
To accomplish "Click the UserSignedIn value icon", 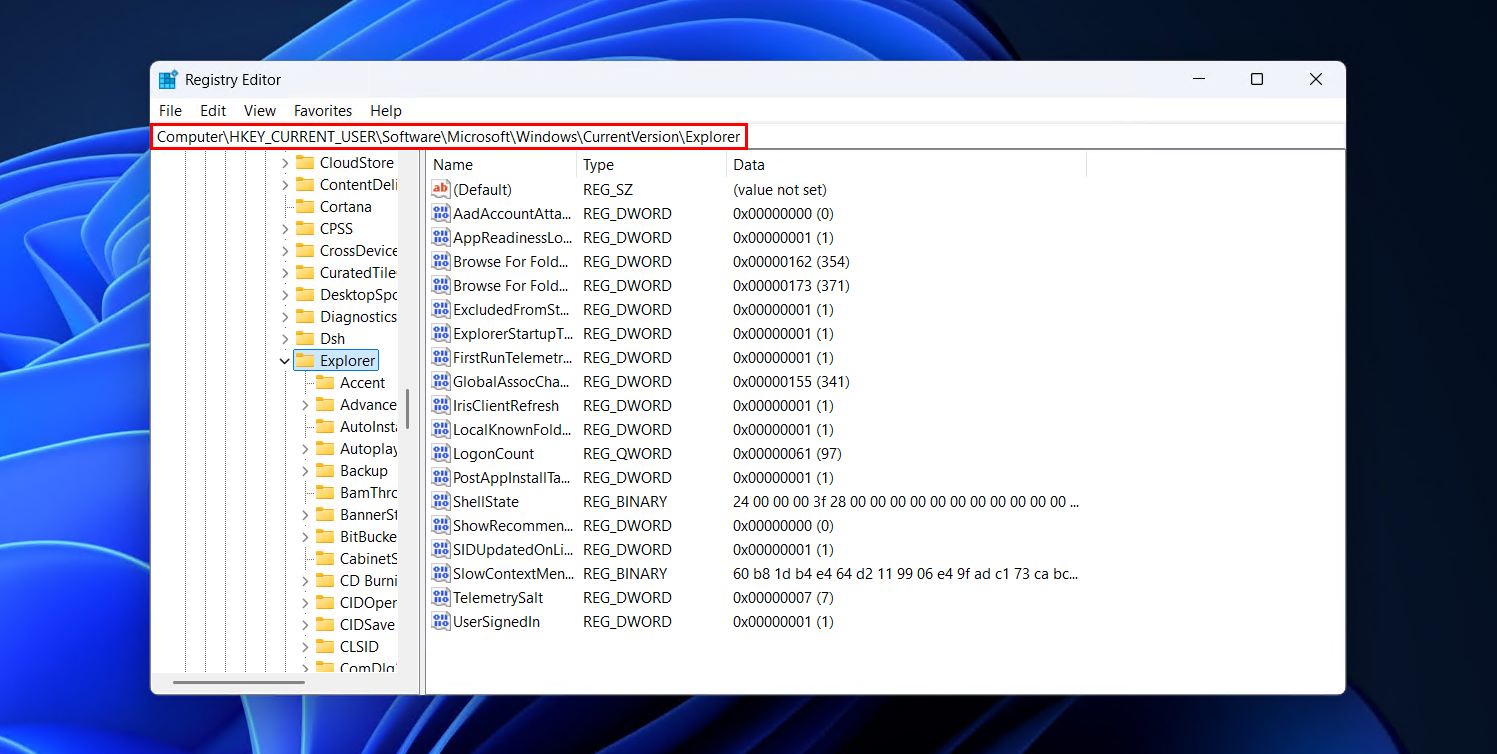I will (441, 621).
